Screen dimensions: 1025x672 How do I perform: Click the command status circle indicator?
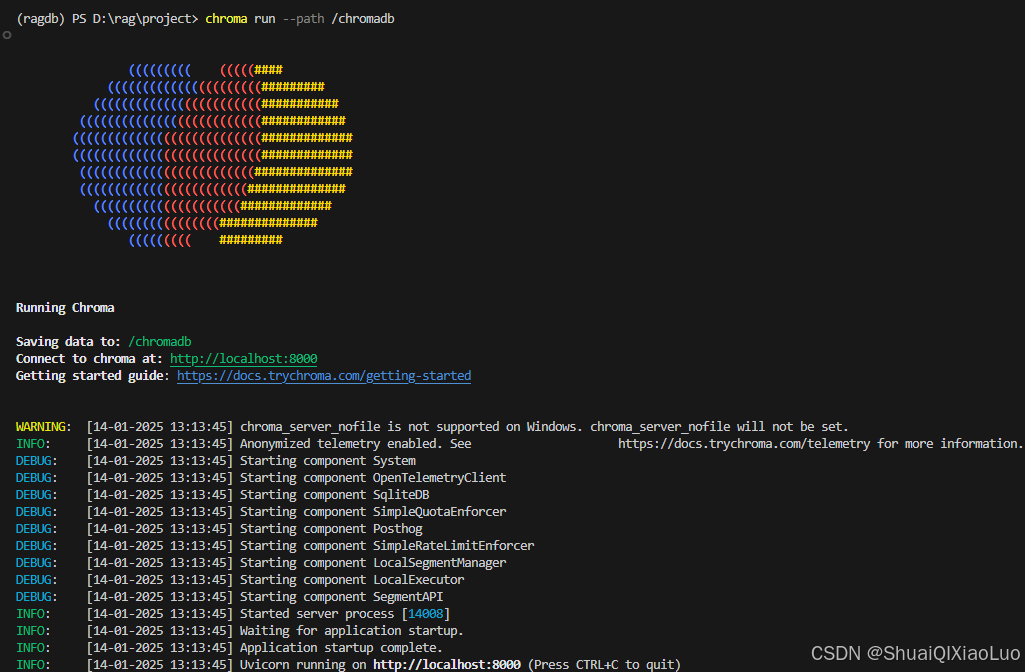coord(7,35)
